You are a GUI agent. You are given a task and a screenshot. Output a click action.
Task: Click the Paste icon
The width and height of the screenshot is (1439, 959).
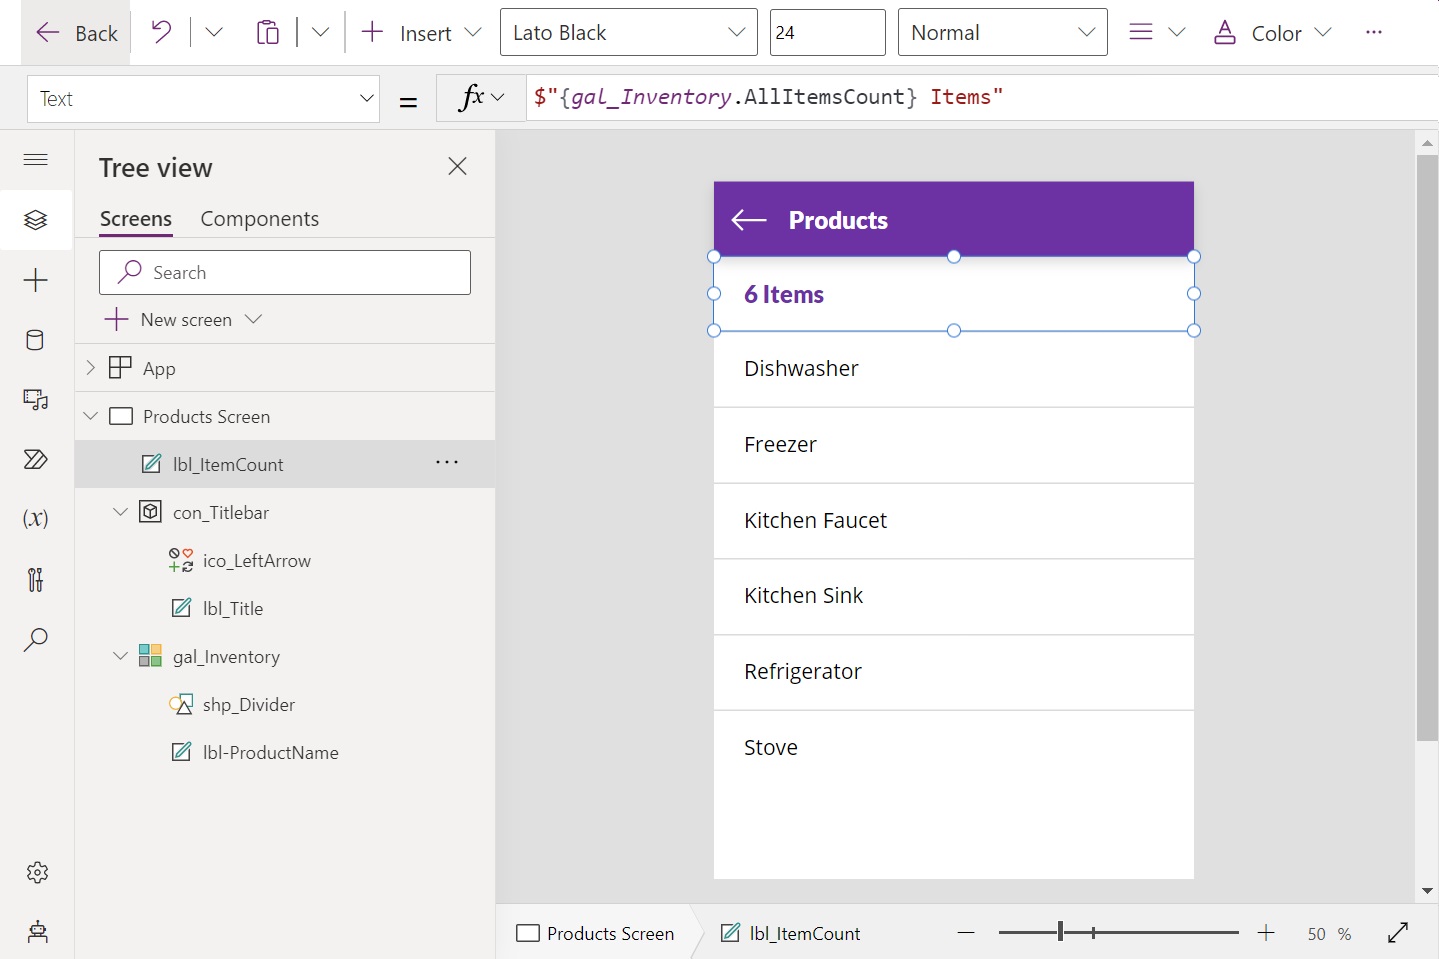click(x=268, y=31)
